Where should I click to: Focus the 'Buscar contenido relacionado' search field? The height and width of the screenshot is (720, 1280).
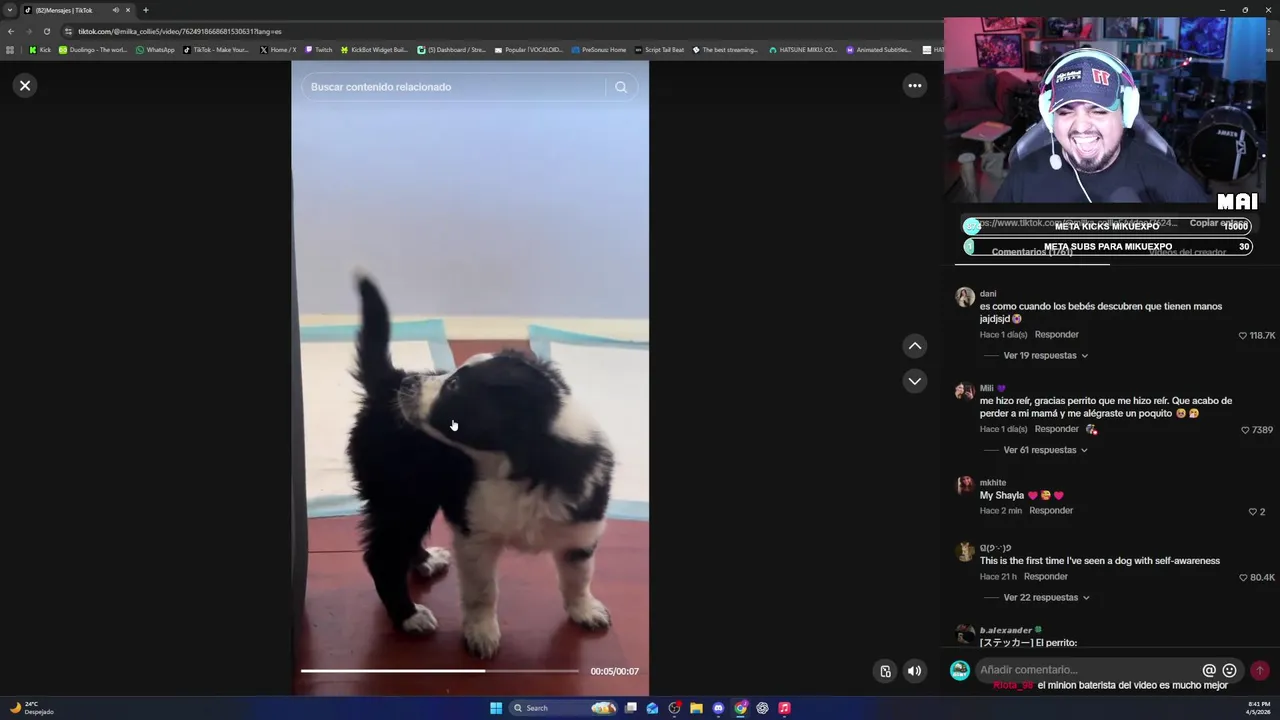[455, 87]
